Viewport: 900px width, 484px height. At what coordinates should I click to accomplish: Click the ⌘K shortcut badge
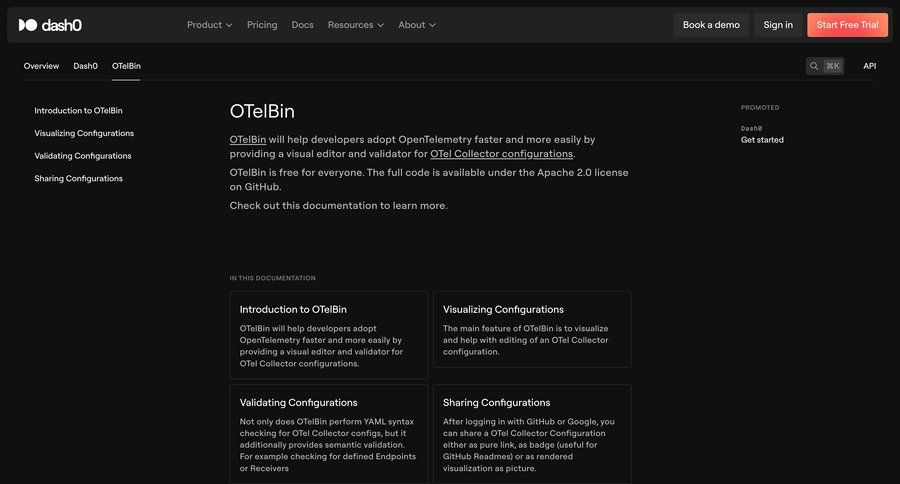tap(832, 66)
